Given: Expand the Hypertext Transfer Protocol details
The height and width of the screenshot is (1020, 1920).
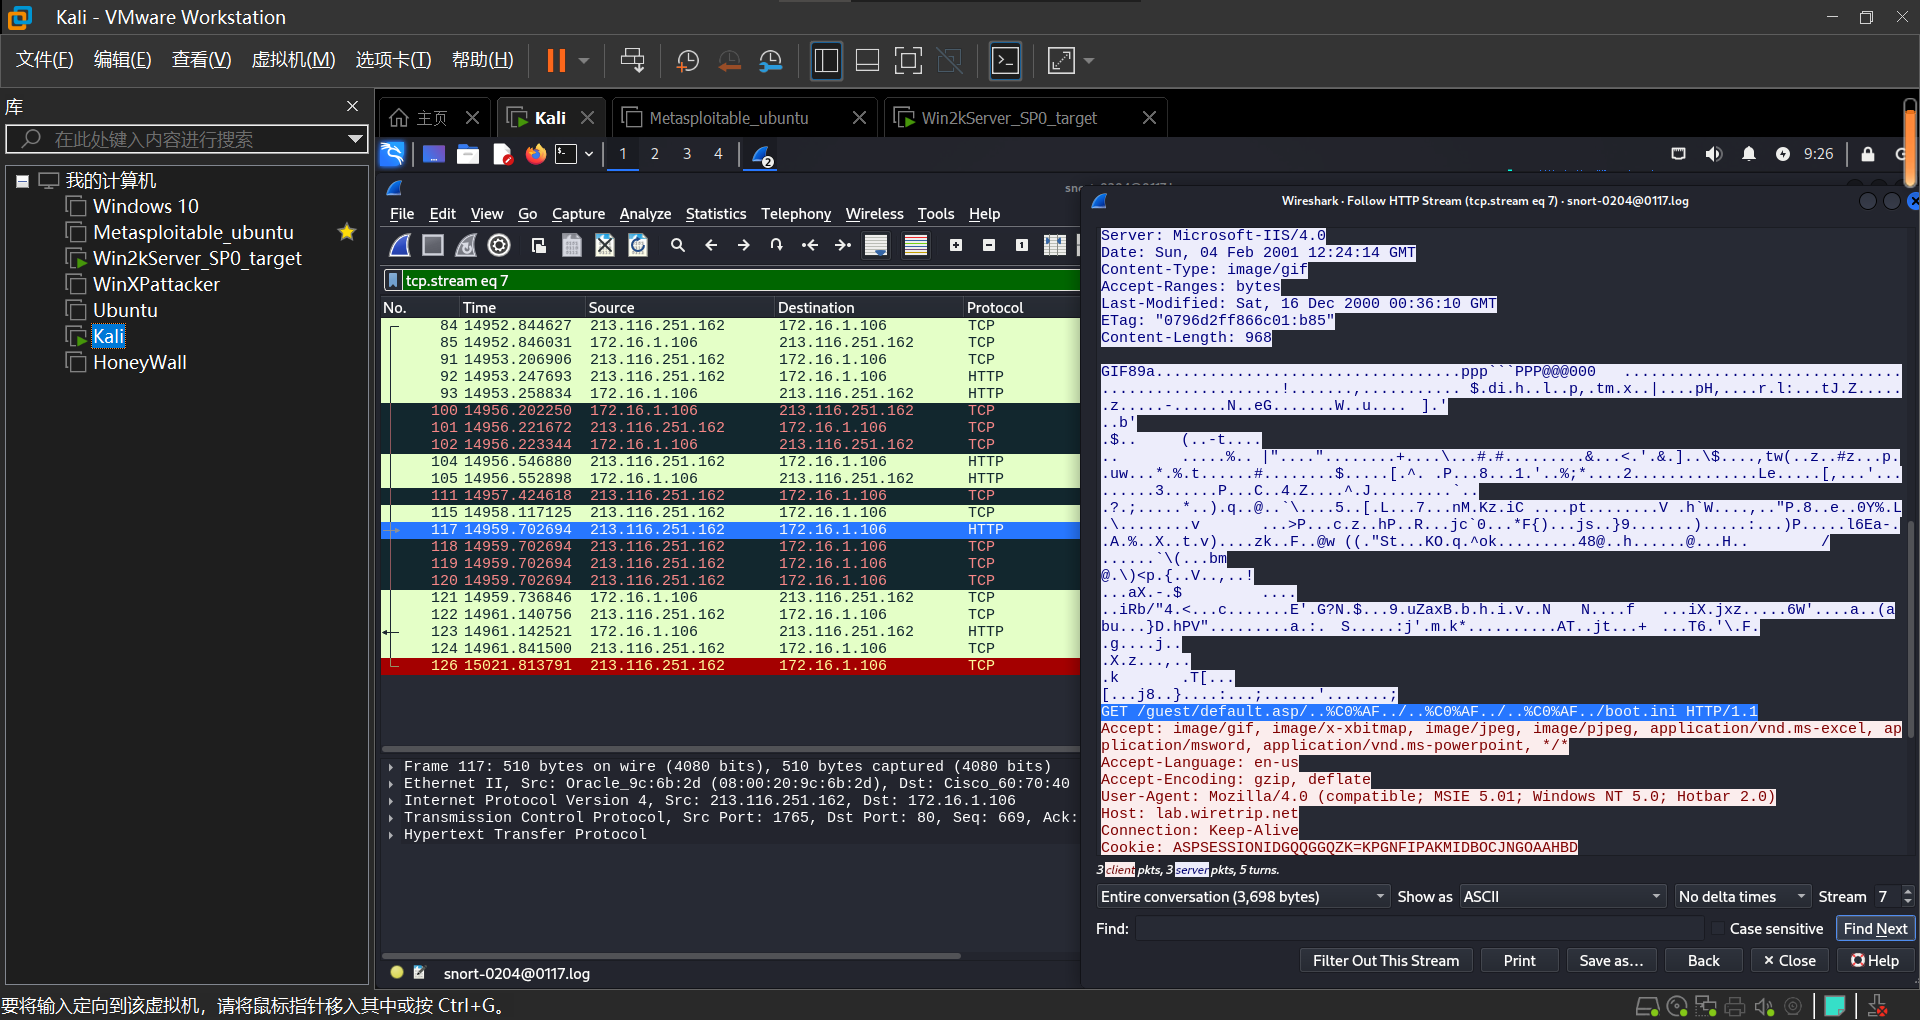Looking at the screenshot, I should click(x=391, y=835).
